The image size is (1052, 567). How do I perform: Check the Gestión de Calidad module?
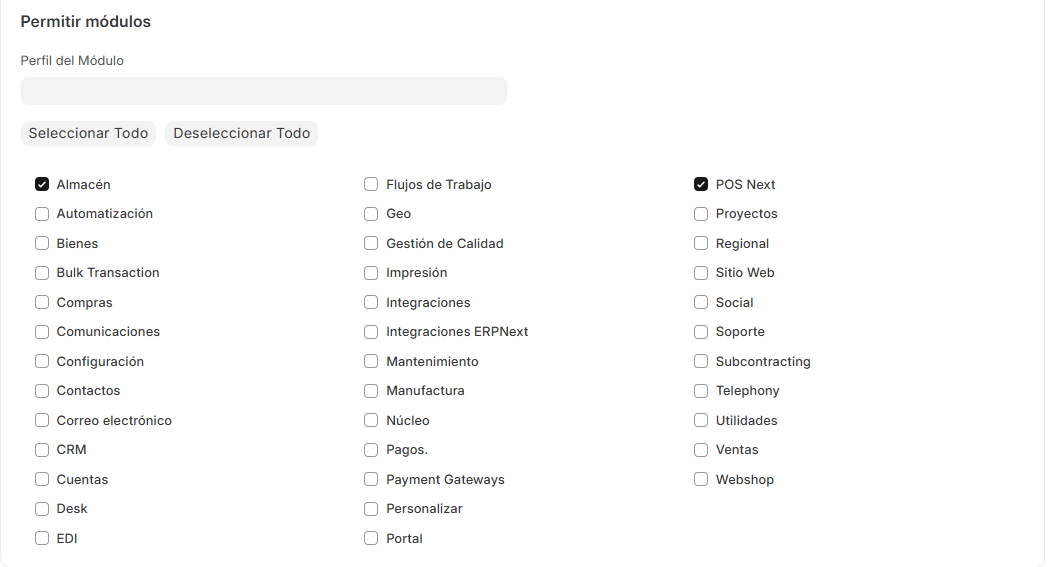point(371,244)
